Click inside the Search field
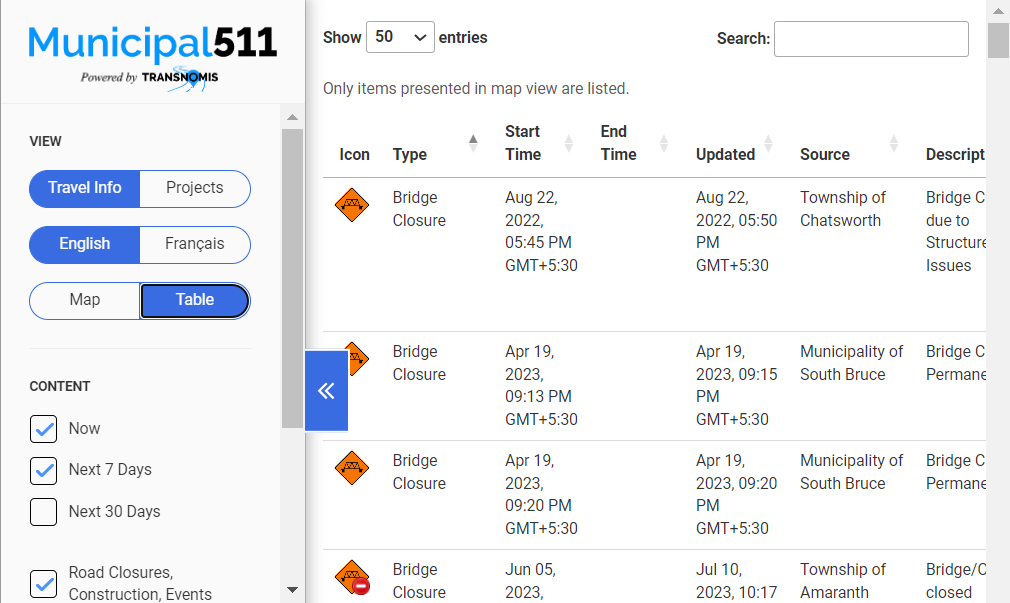The width and height of the screenshot is (1010, 603). click(x=870, y=39)
